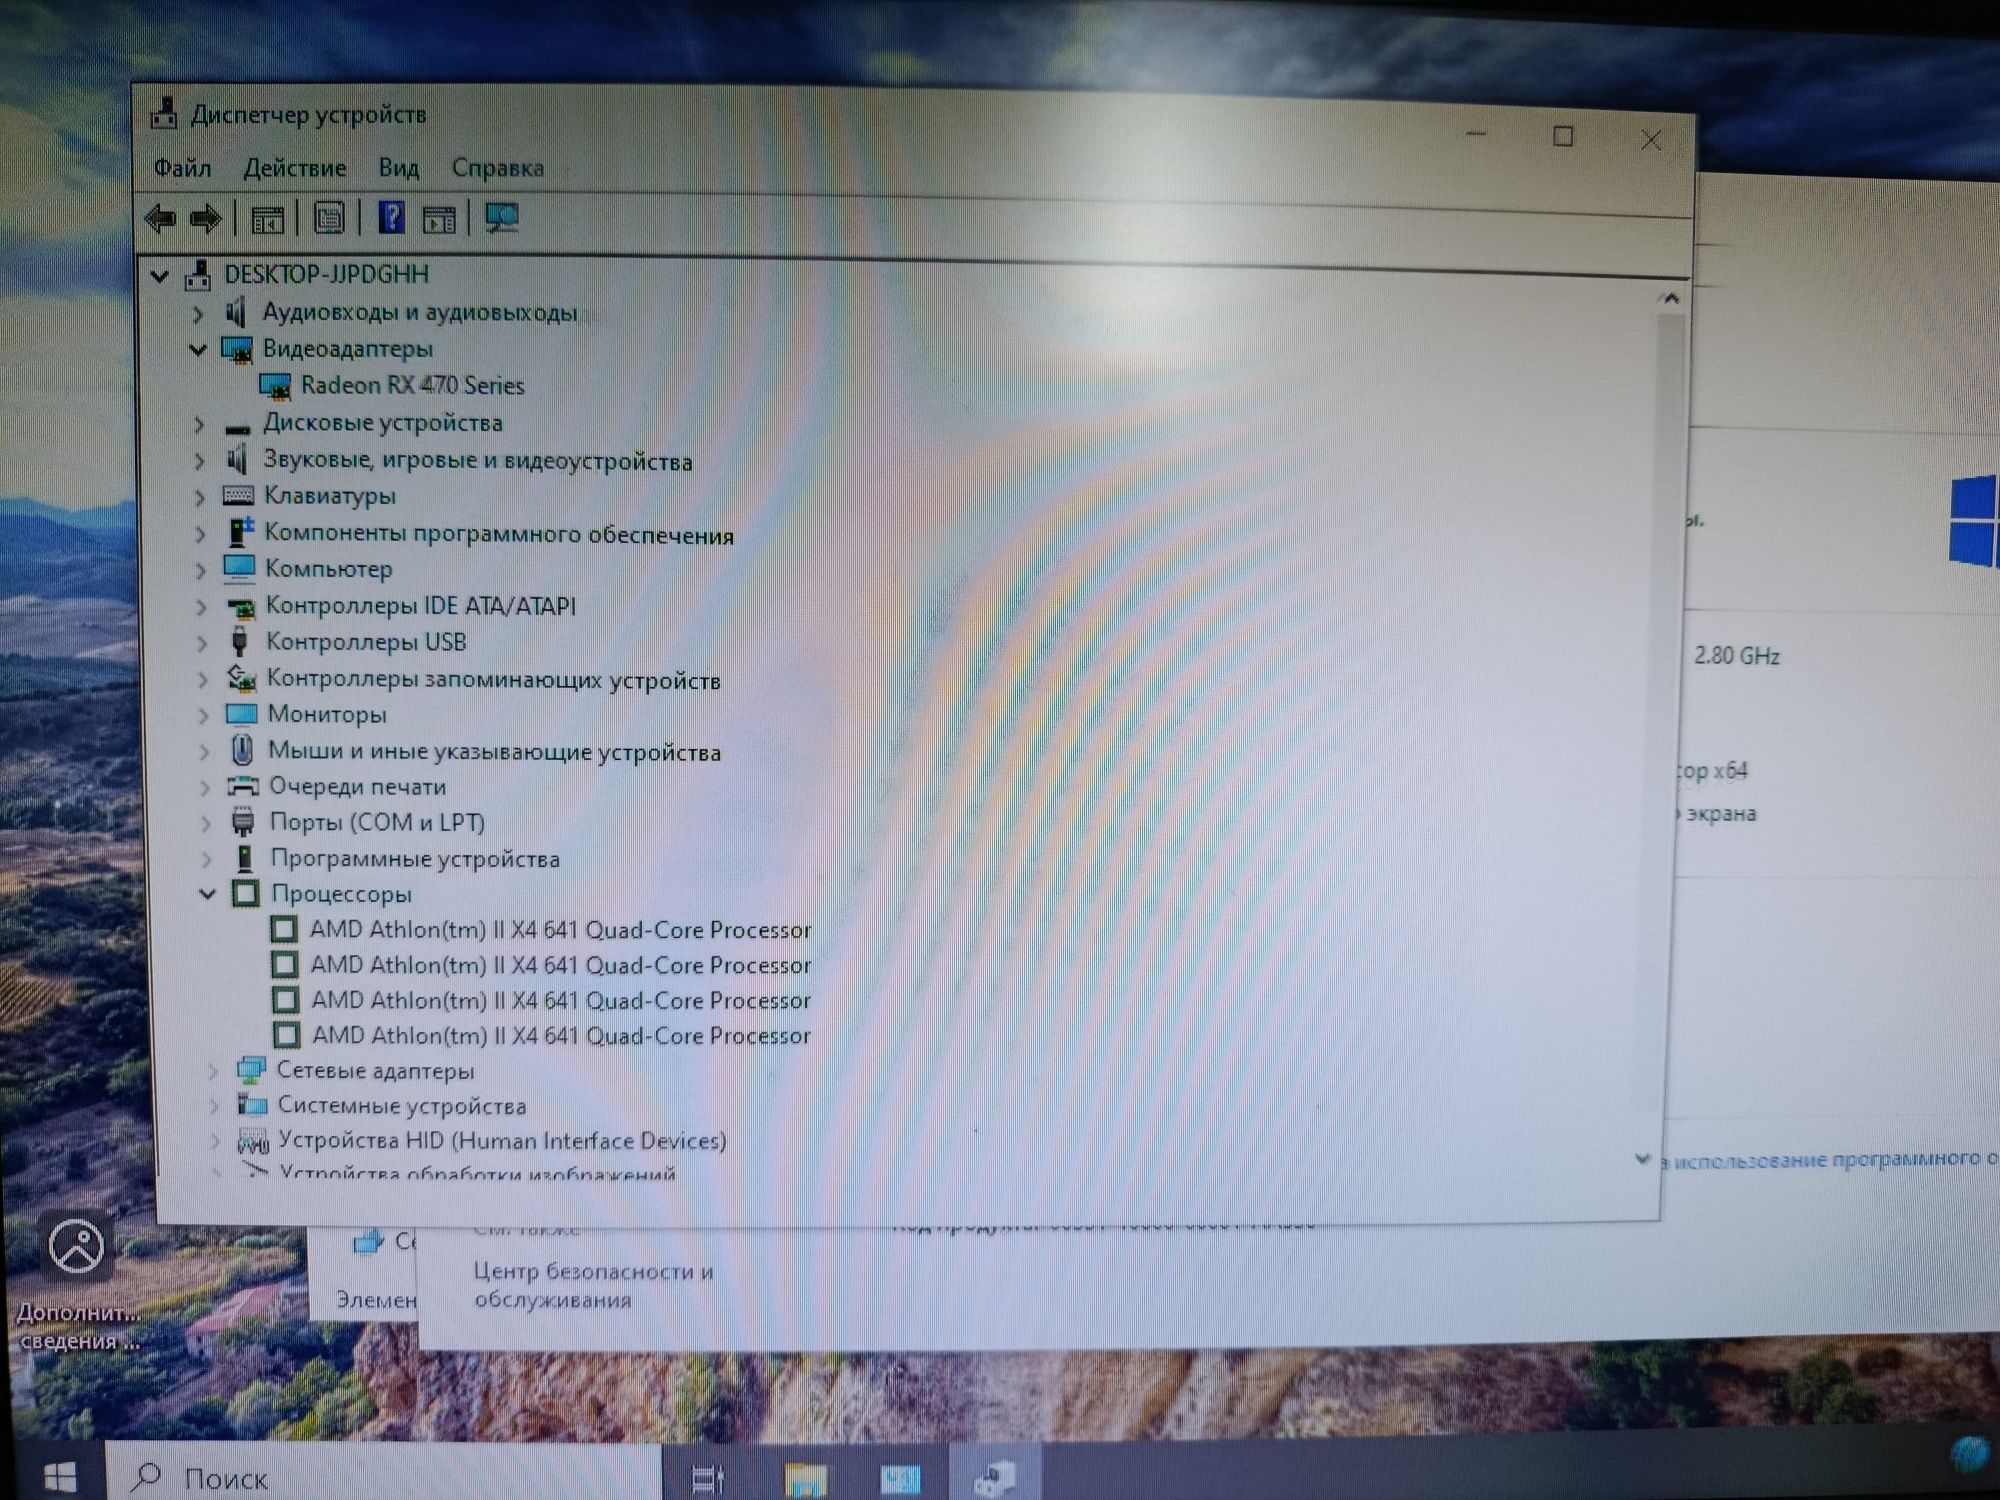Open File Explorer from the taskbar
Image resolution: width=2000 pixels, height=1500 pixels.
click(805, 1479)
